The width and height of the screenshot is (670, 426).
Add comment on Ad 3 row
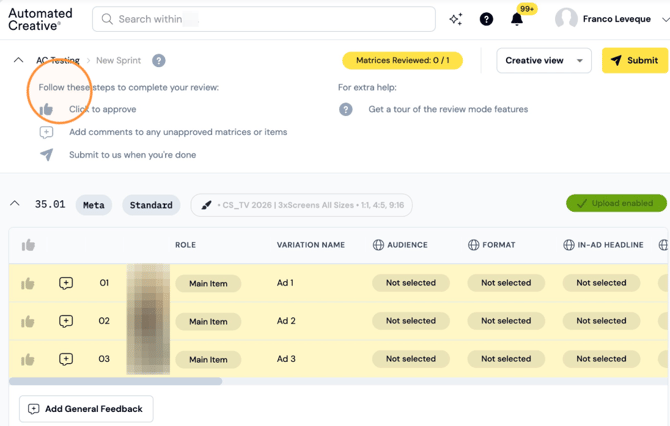click(x=66, y=359)
